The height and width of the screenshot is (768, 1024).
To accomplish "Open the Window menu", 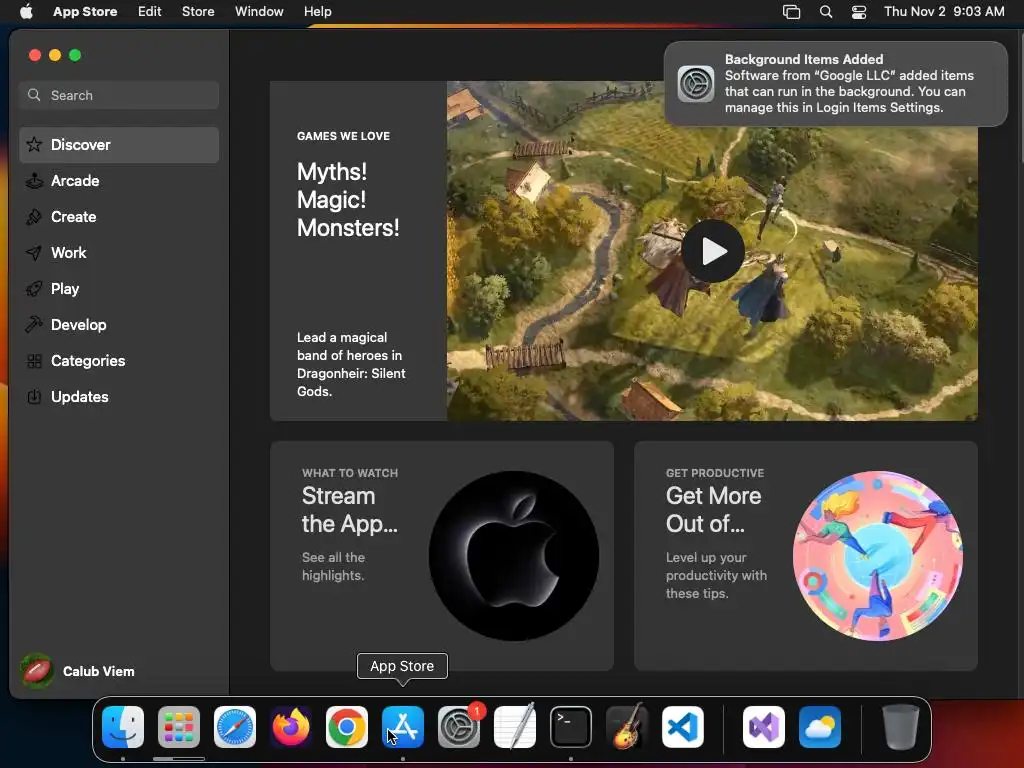I will click(x=259, y=12).
